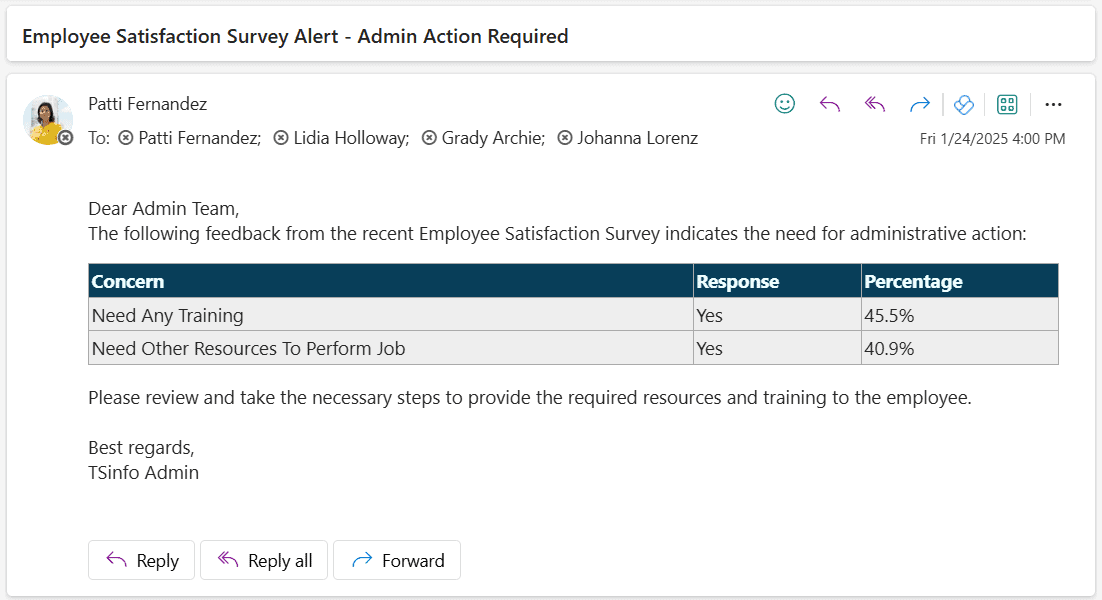This screenshot has height=600, width=1102.
Task: Select recipient Johanna Lorenz's name
Action: tap(638, 138)
